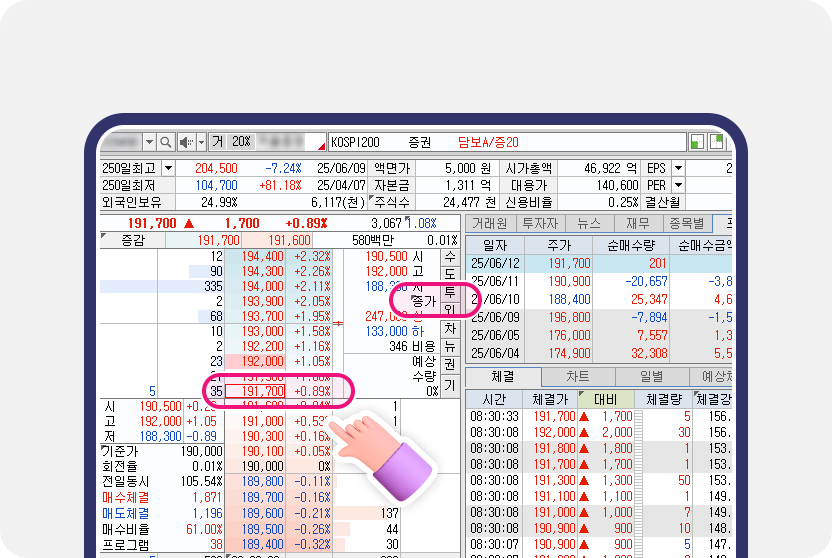Click the '권' side button
Image resolution: width=832 pixels, height=558 pixels.
click(450, 364)
